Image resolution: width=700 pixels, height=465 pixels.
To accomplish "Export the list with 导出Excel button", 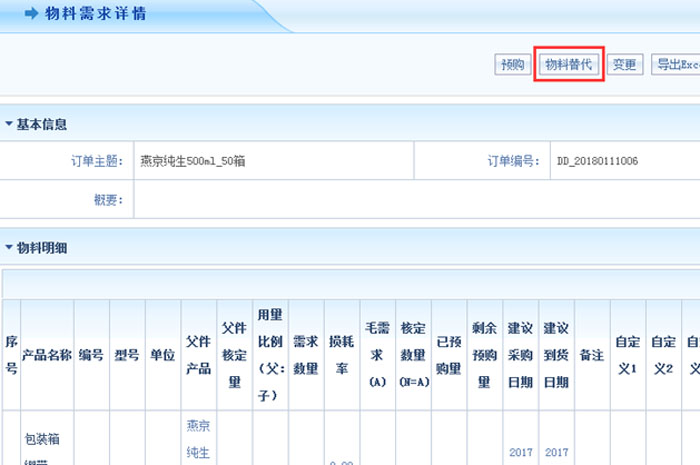I will [x=676, y=64].
